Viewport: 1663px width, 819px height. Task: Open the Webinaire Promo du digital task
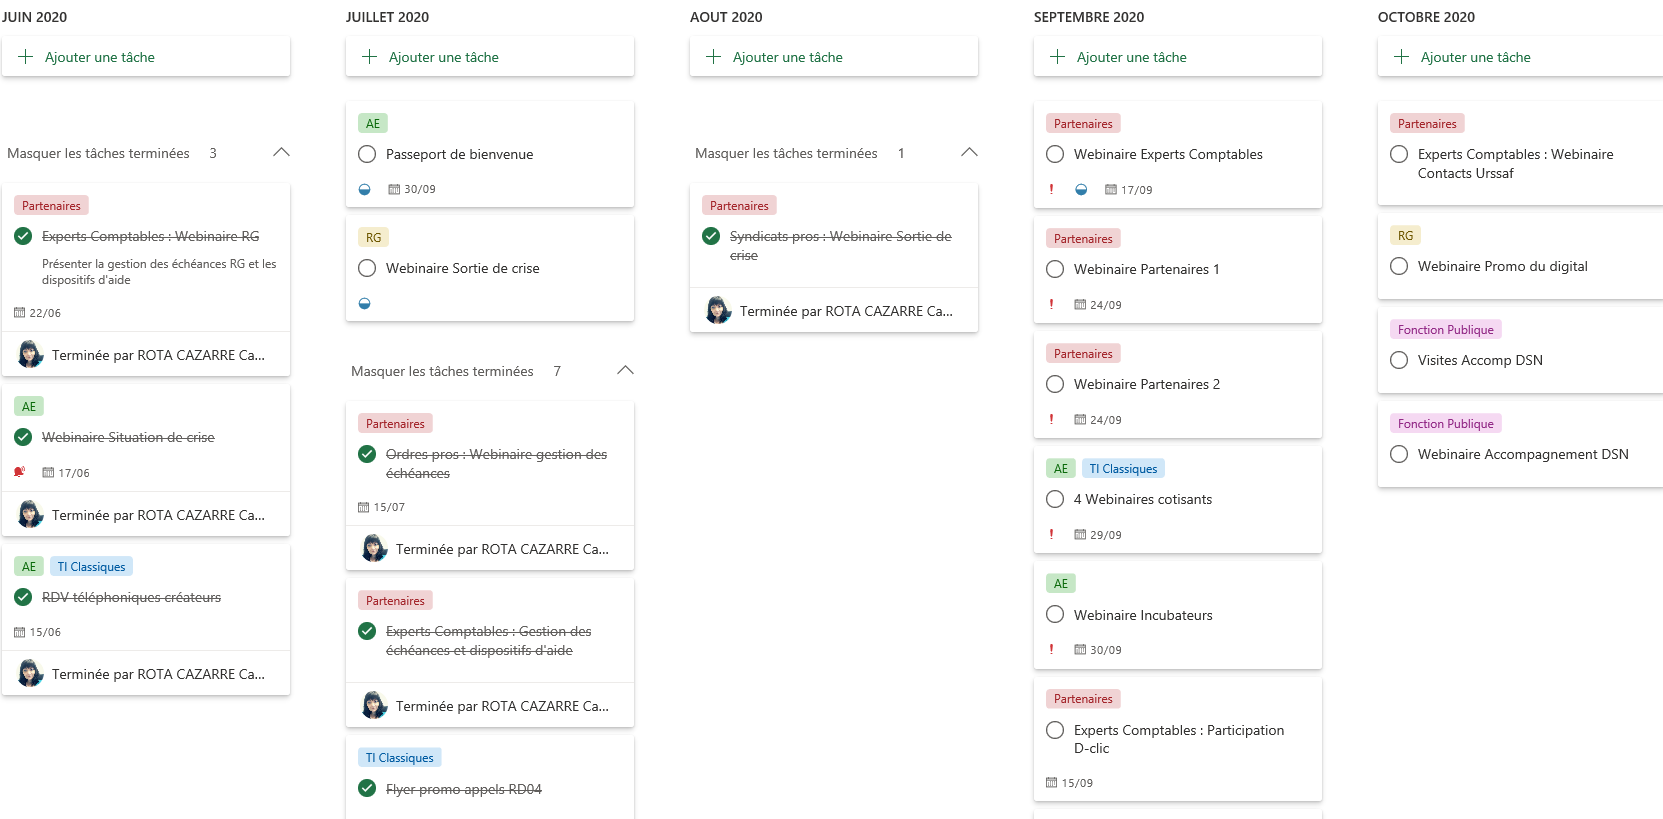coord(1502,266)
